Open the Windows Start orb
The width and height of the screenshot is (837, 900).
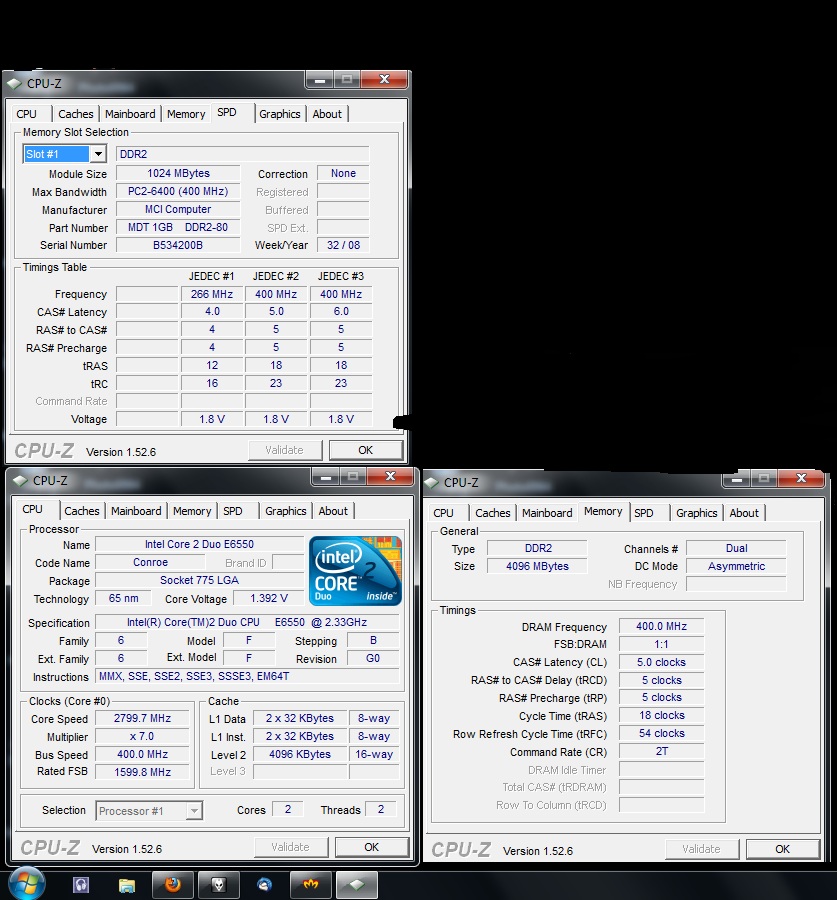click(x=27, y=884)
